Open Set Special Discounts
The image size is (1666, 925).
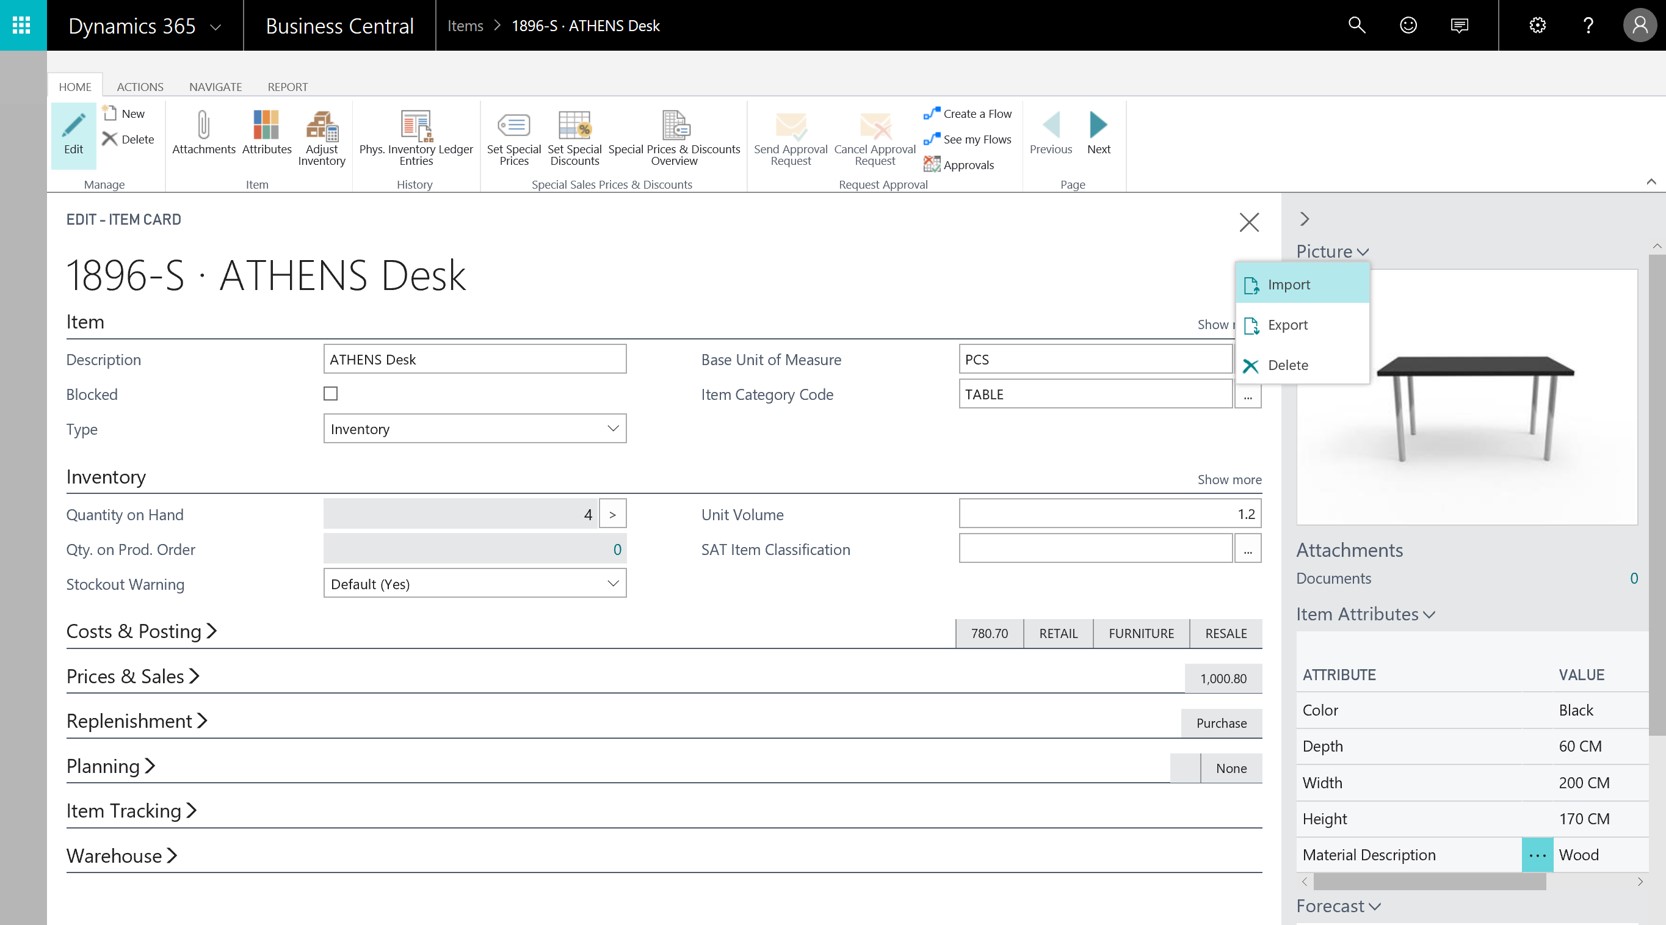point(575,138)
